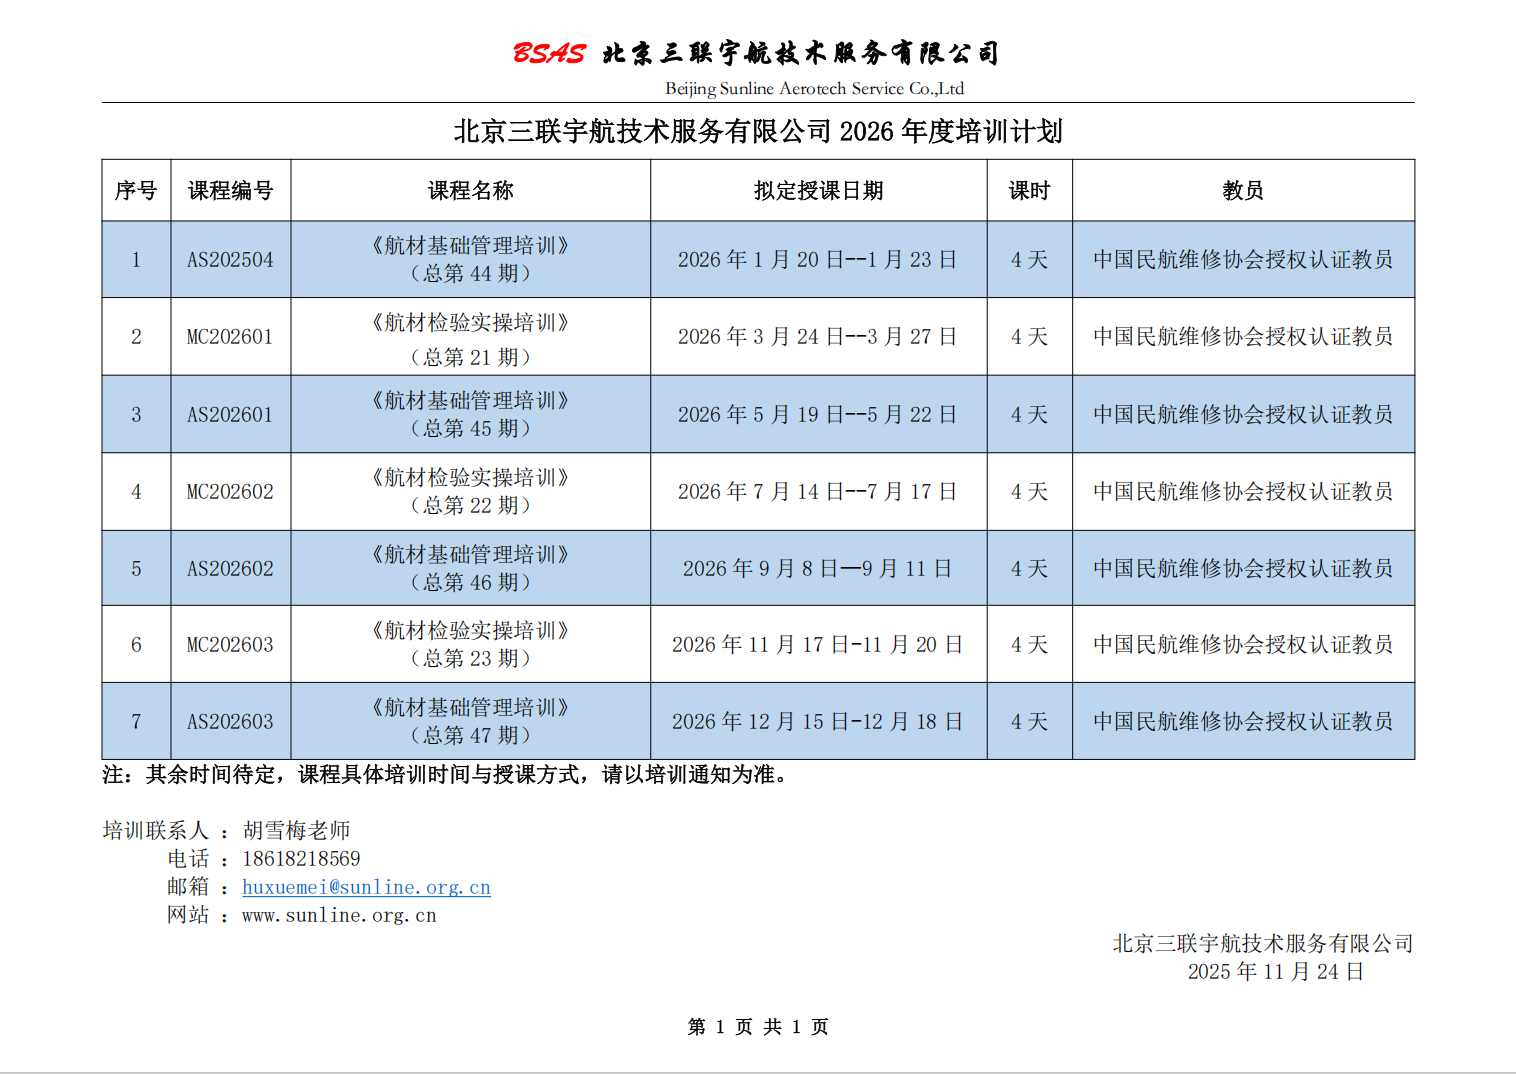Click the www.sunline.org.cn website address
The height and width of the screenshot is (1074, 1516).
tap(337, 915)
